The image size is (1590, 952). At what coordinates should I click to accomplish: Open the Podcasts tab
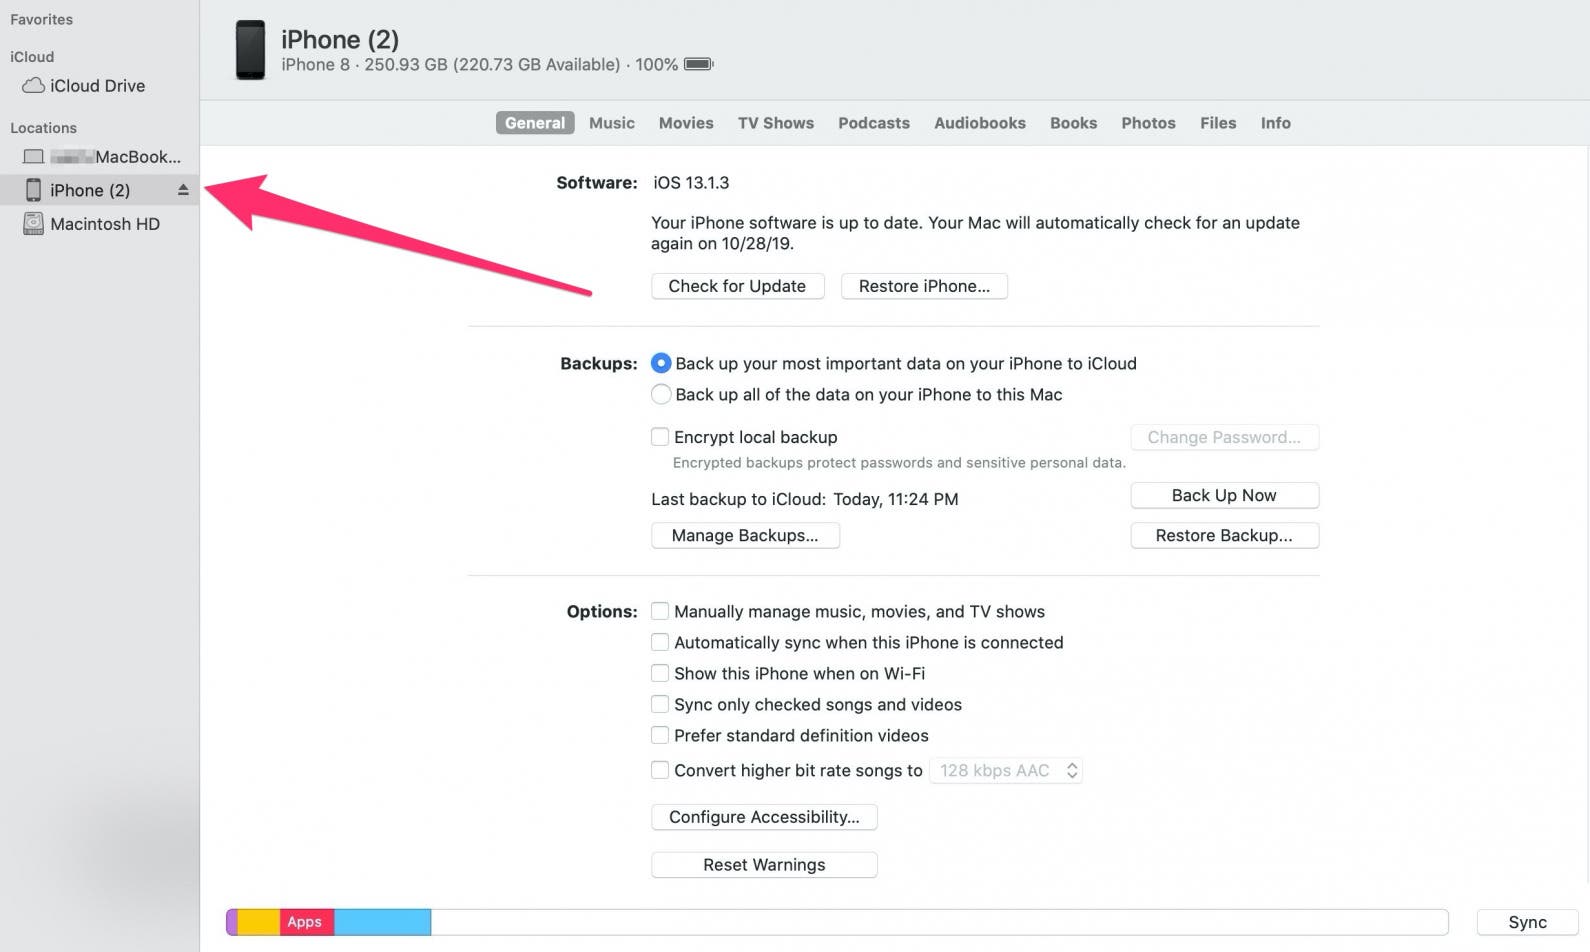point(874,123)
